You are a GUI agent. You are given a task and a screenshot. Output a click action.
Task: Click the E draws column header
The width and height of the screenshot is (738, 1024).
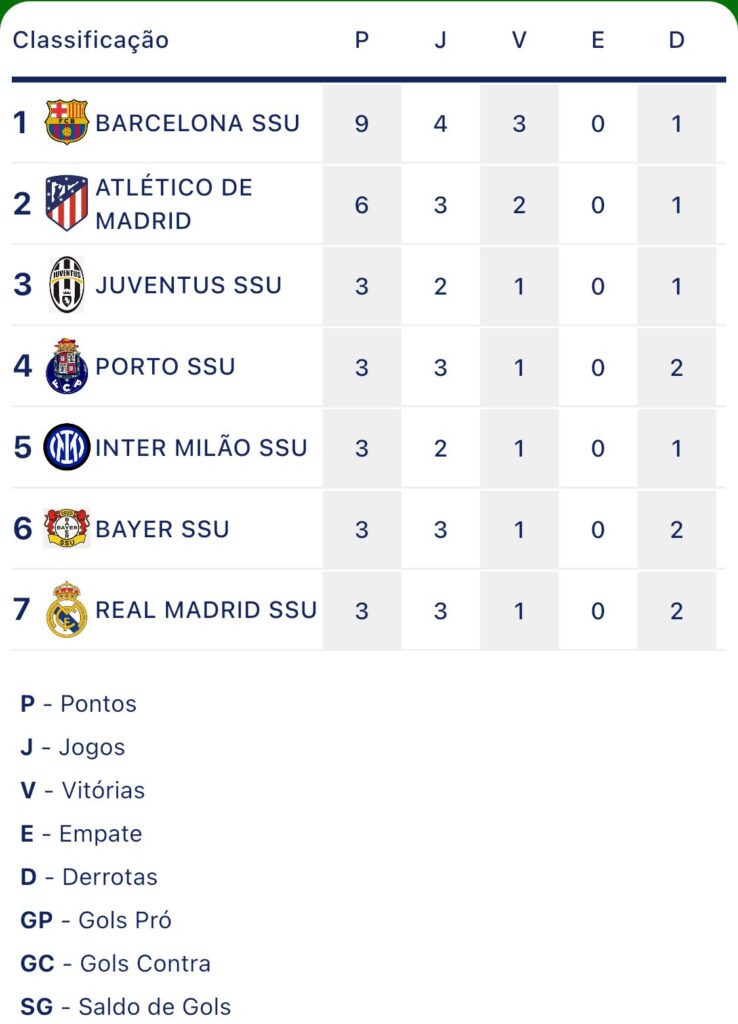(x=598, y=40)
